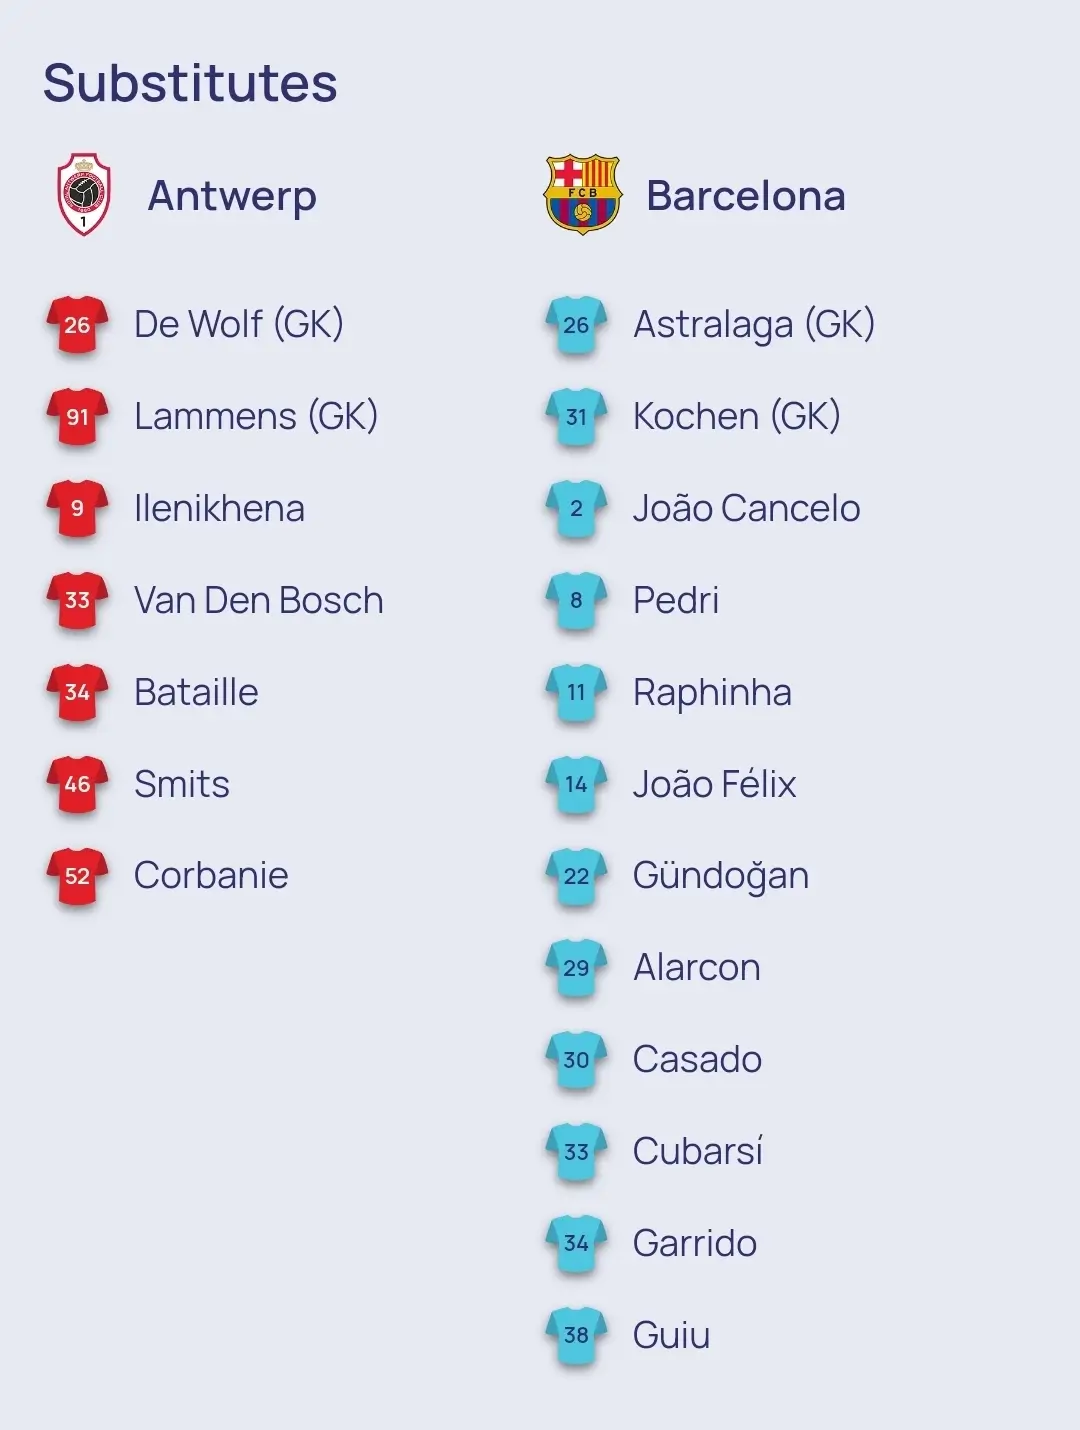The height and width of the screenshot is (1430, 1080).
Task: Click the Substitutes heading
Action: click(x=190, y=83)
